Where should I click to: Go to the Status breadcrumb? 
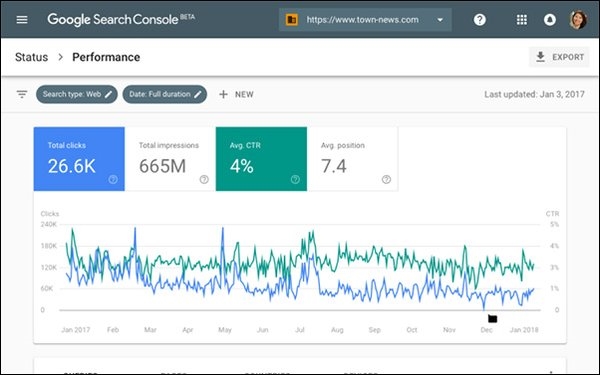[31, 57]
